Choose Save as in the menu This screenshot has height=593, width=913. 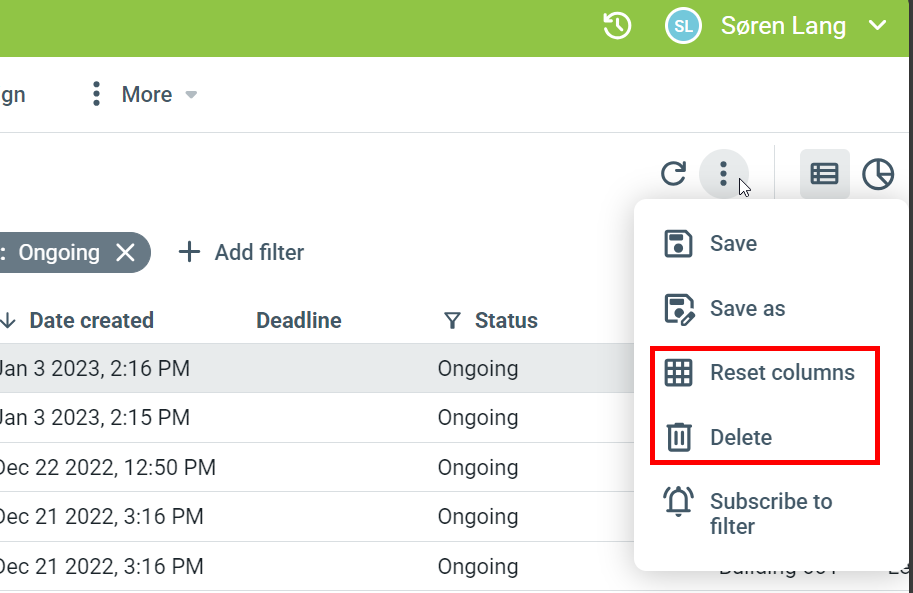[x=747, y=308]
